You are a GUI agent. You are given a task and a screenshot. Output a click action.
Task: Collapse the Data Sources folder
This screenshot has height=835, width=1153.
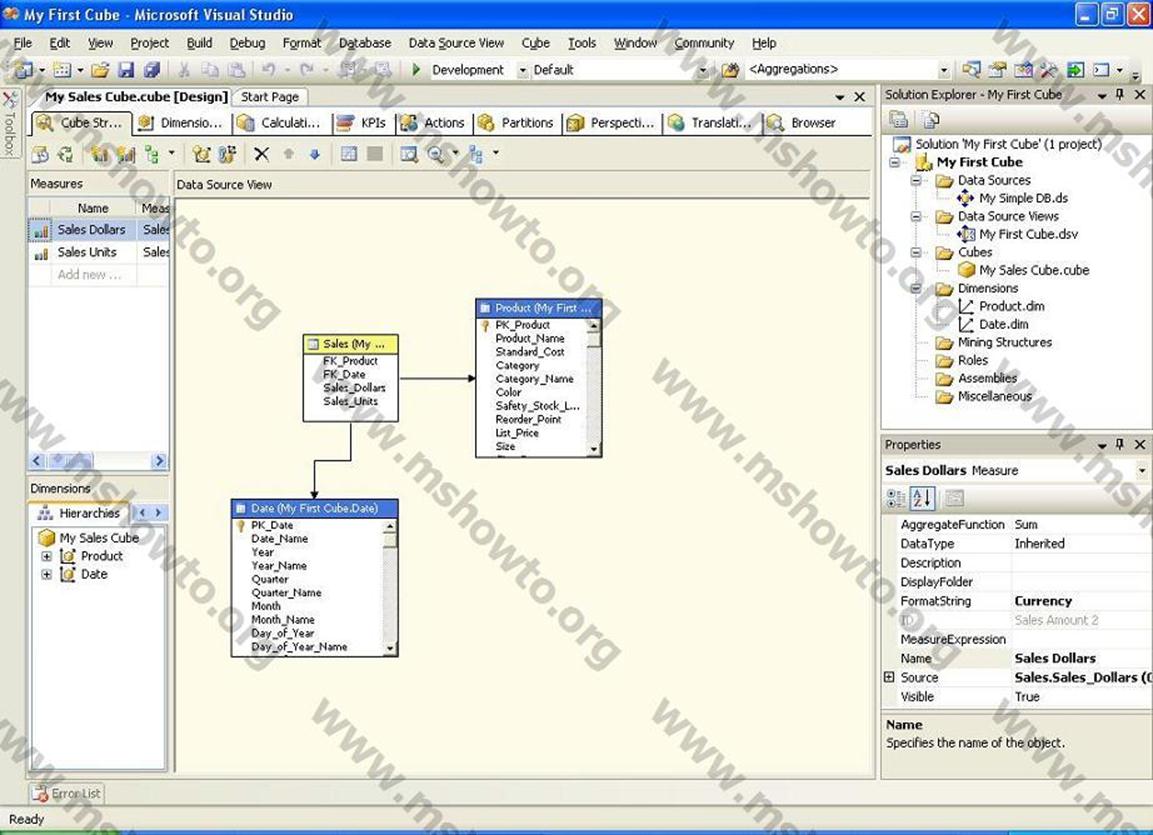click(x=916, y=180)
